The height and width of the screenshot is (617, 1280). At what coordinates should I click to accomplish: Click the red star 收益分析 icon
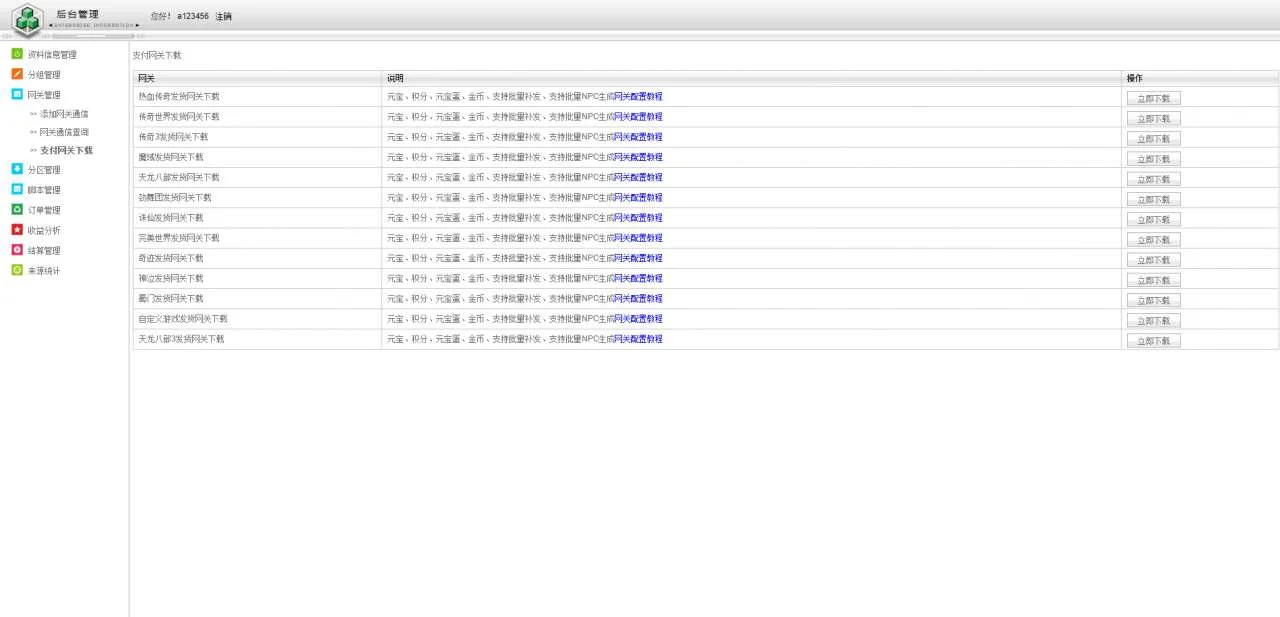tap(17, 230)
